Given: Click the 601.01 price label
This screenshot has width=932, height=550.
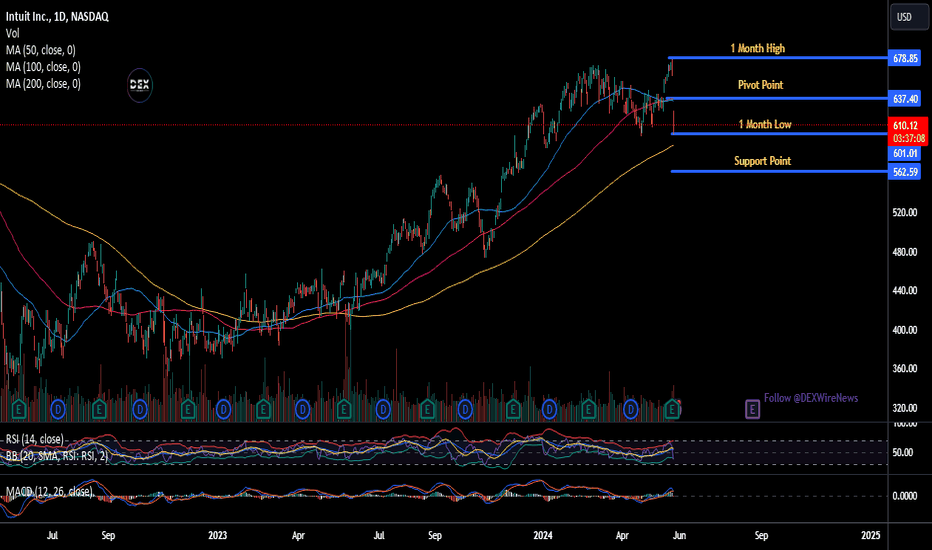Looking at the screenshot, I should (x=905, y=153).
